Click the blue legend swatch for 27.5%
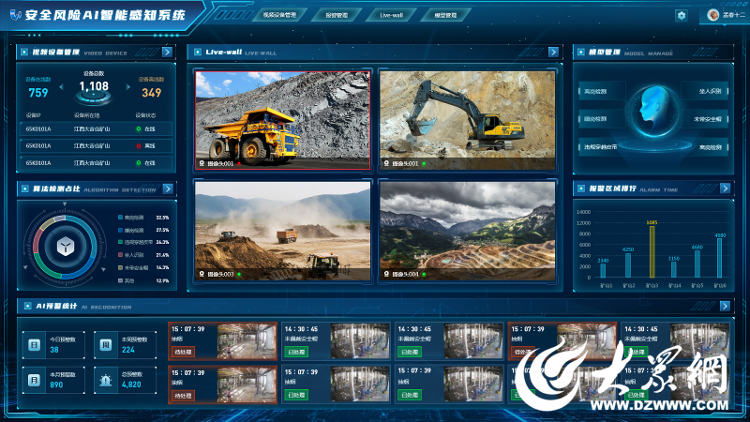Viewport: 750px width, 422px height. [121, 230]
